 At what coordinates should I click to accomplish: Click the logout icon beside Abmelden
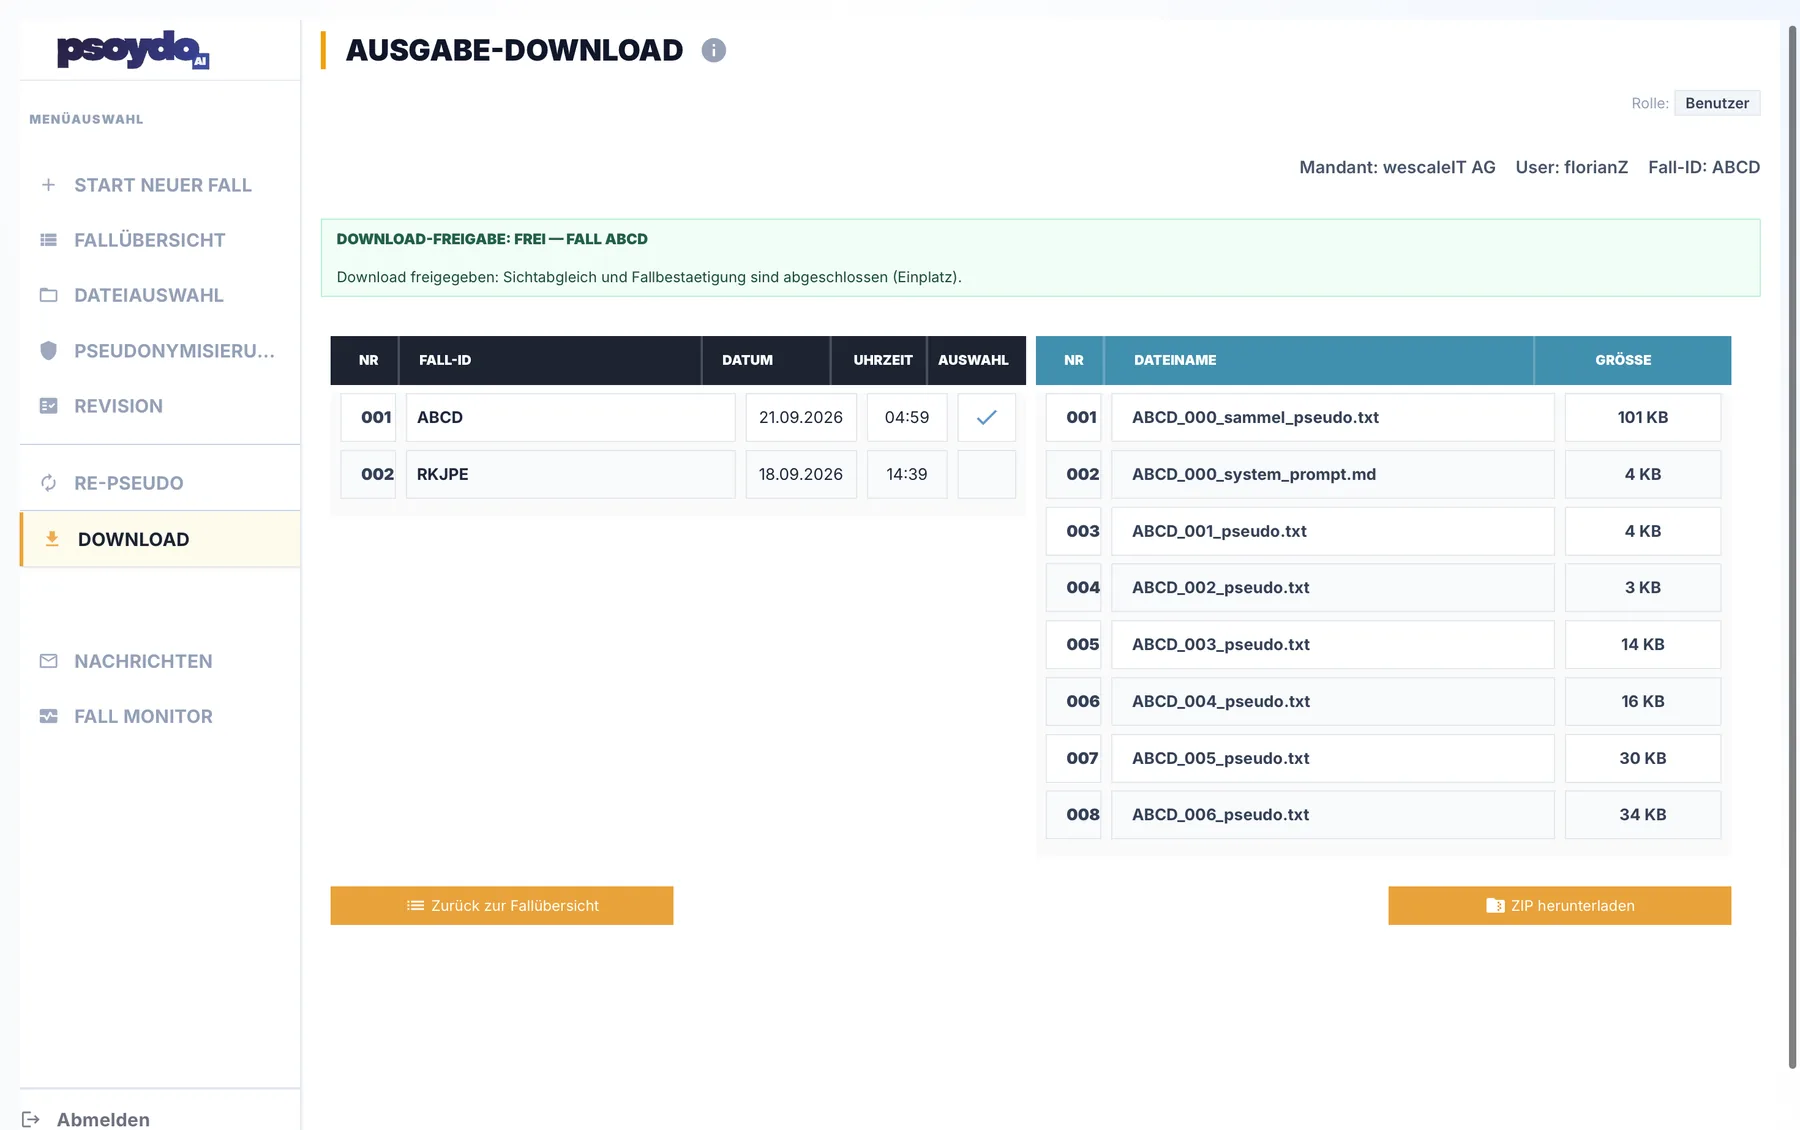[31, 1119]
